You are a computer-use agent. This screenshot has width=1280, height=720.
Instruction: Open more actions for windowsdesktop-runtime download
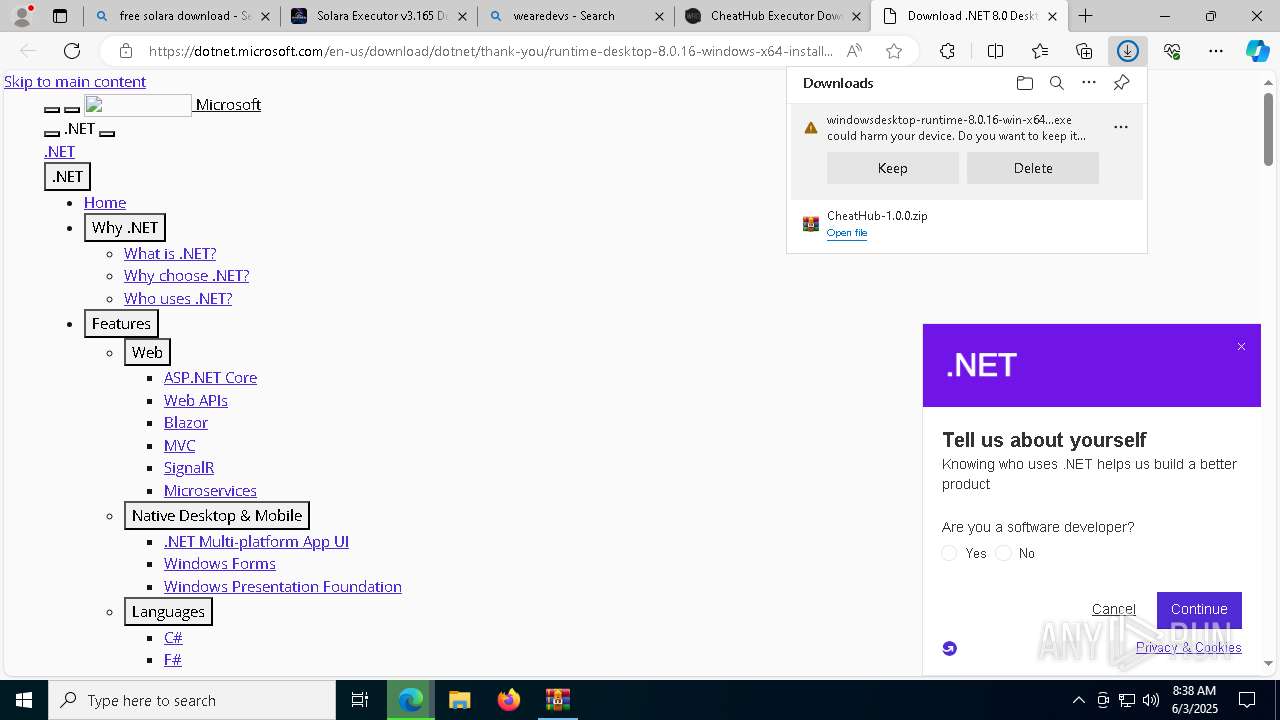pos(1121,127)
